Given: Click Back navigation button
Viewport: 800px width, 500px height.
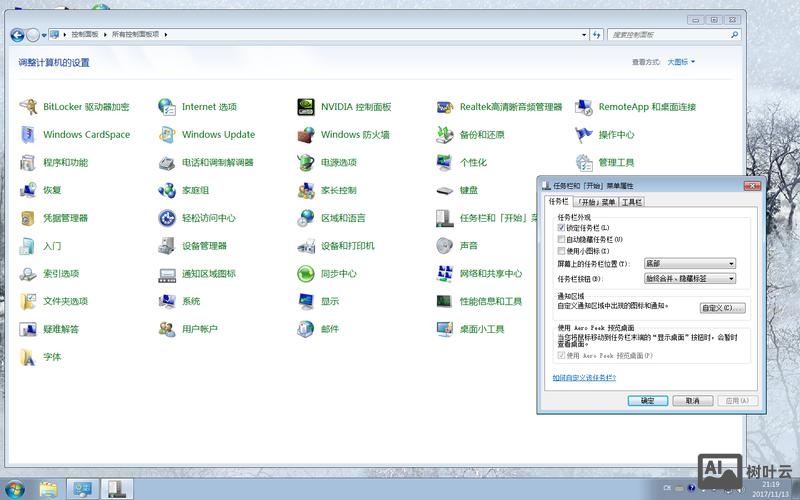Looking at the screenshot, I should [x=17, y=35].
